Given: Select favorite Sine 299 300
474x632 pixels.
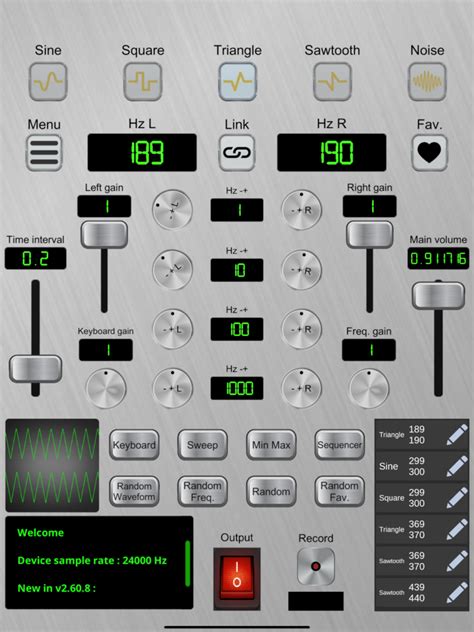Looking at the screenshot, I should pyautogui.click(x=422, y=466).
